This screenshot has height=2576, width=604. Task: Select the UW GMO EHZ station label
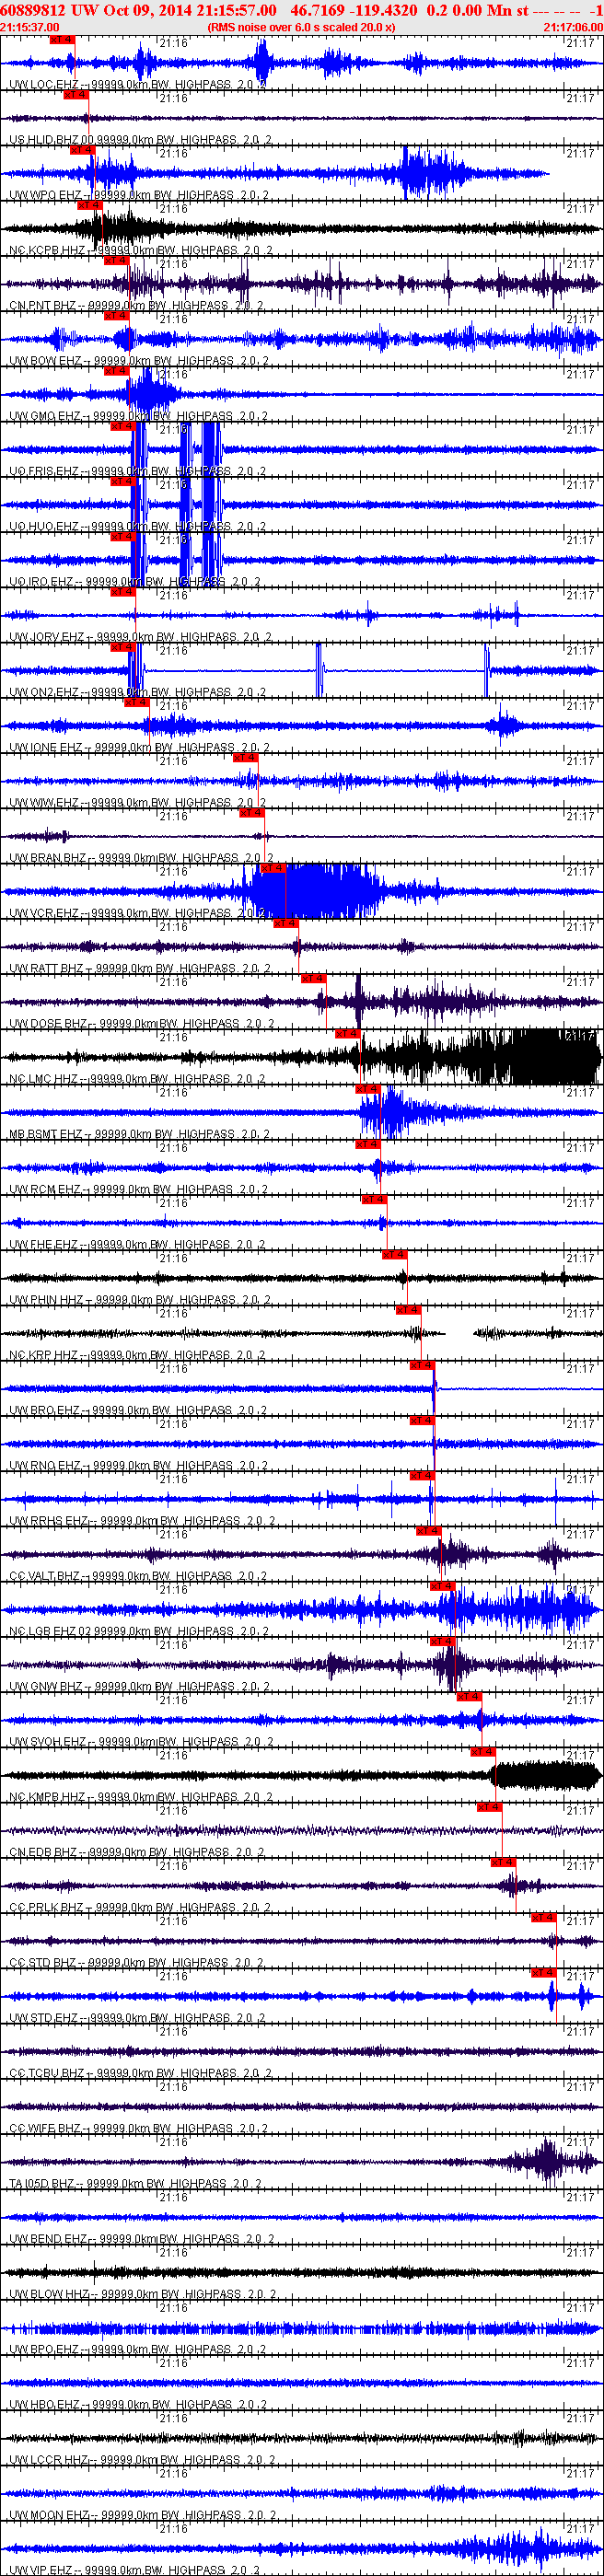(139, 416)
